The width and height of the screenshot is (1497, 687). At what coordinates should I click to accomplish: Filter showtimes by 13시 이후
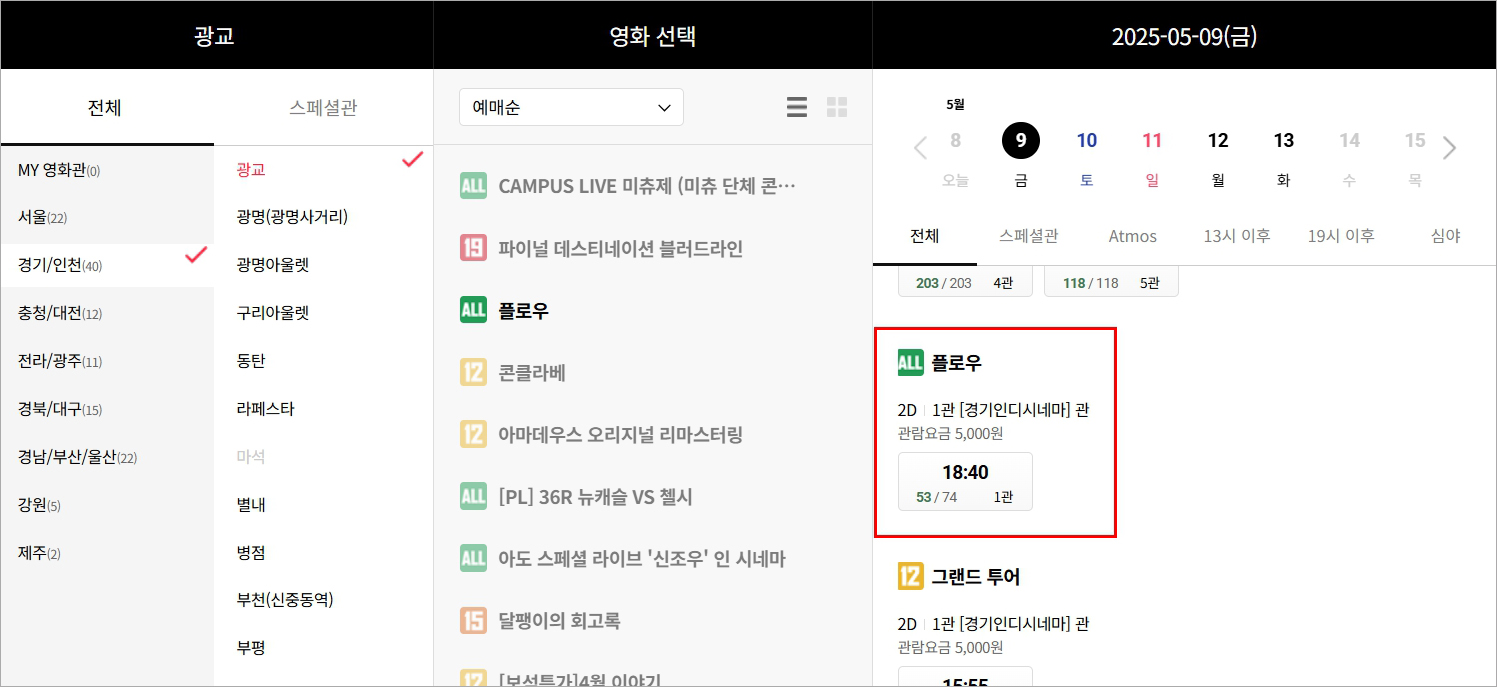click(1237, 237)
